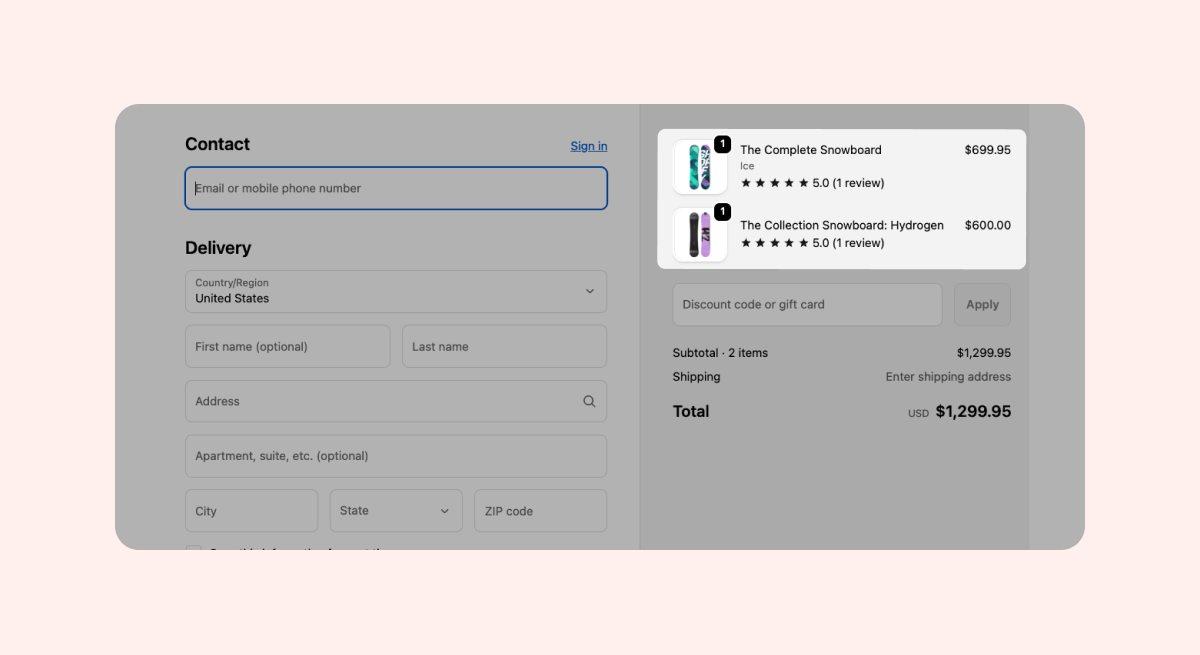Click the Discount code or gift card field

[x=806, y=304]
